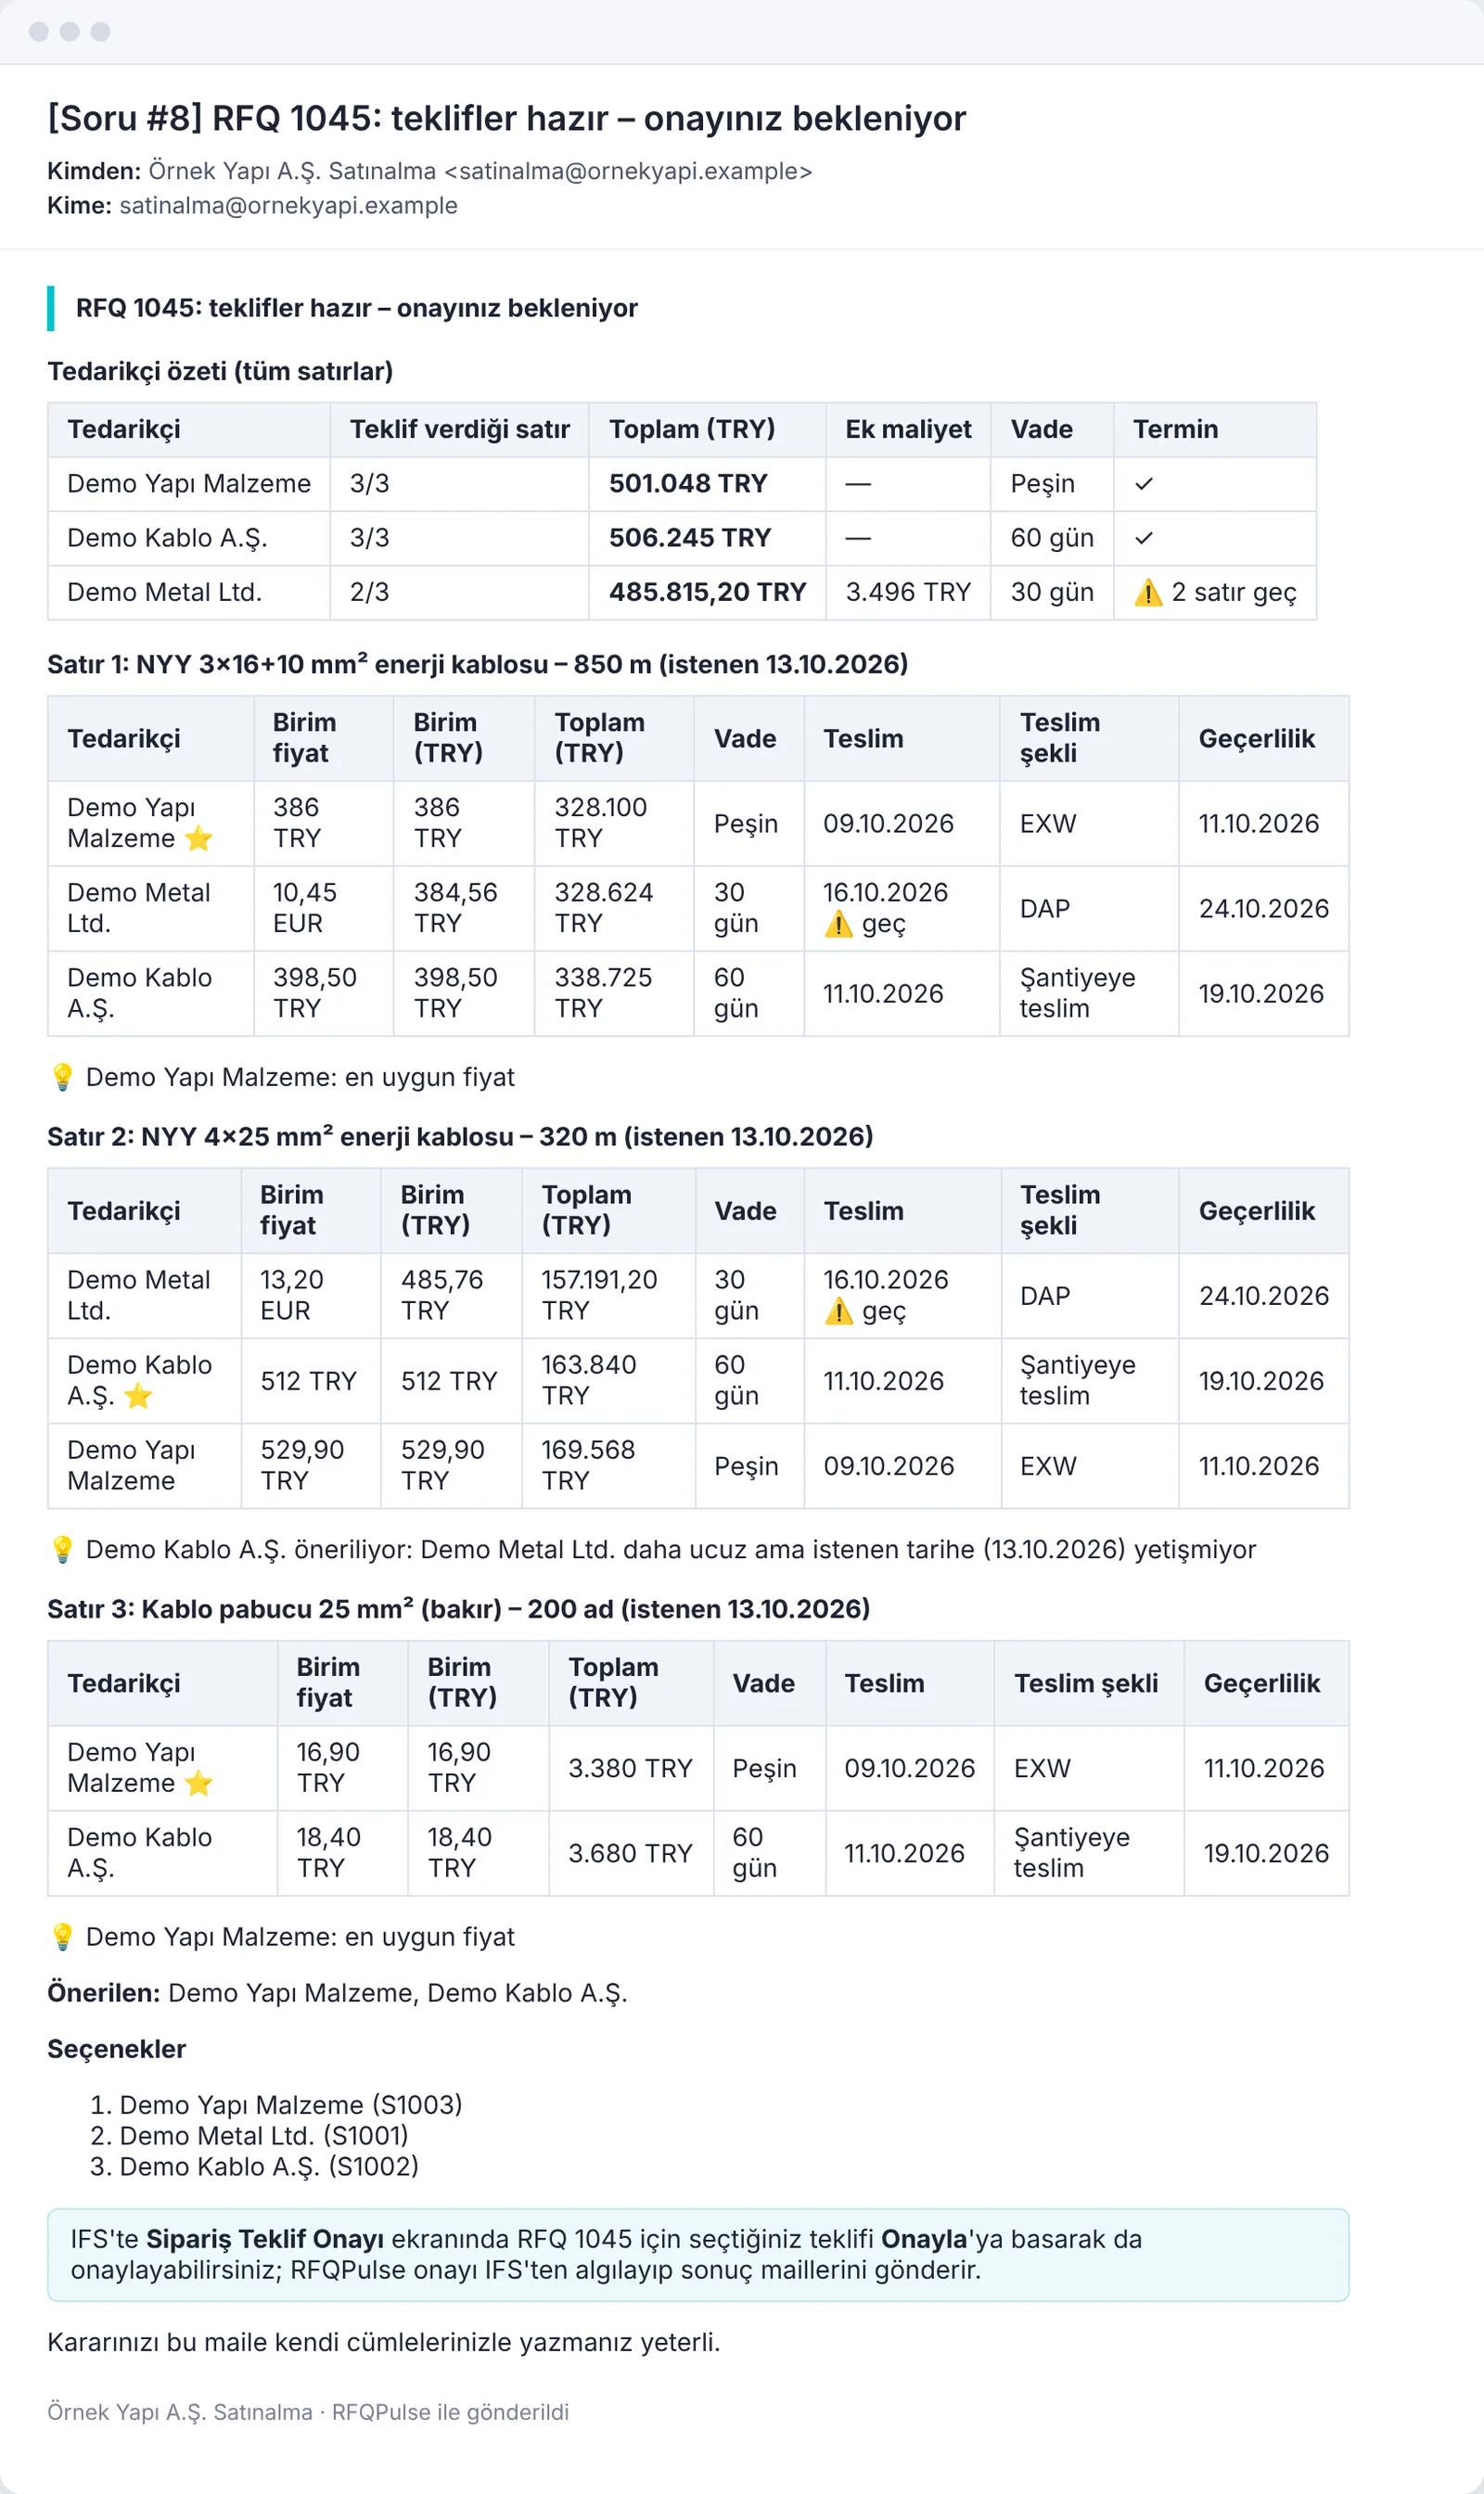Viewport: 1484px width, 2494px height.
Task: Click the recipient address in the Kime line
Action: (288, 205)
